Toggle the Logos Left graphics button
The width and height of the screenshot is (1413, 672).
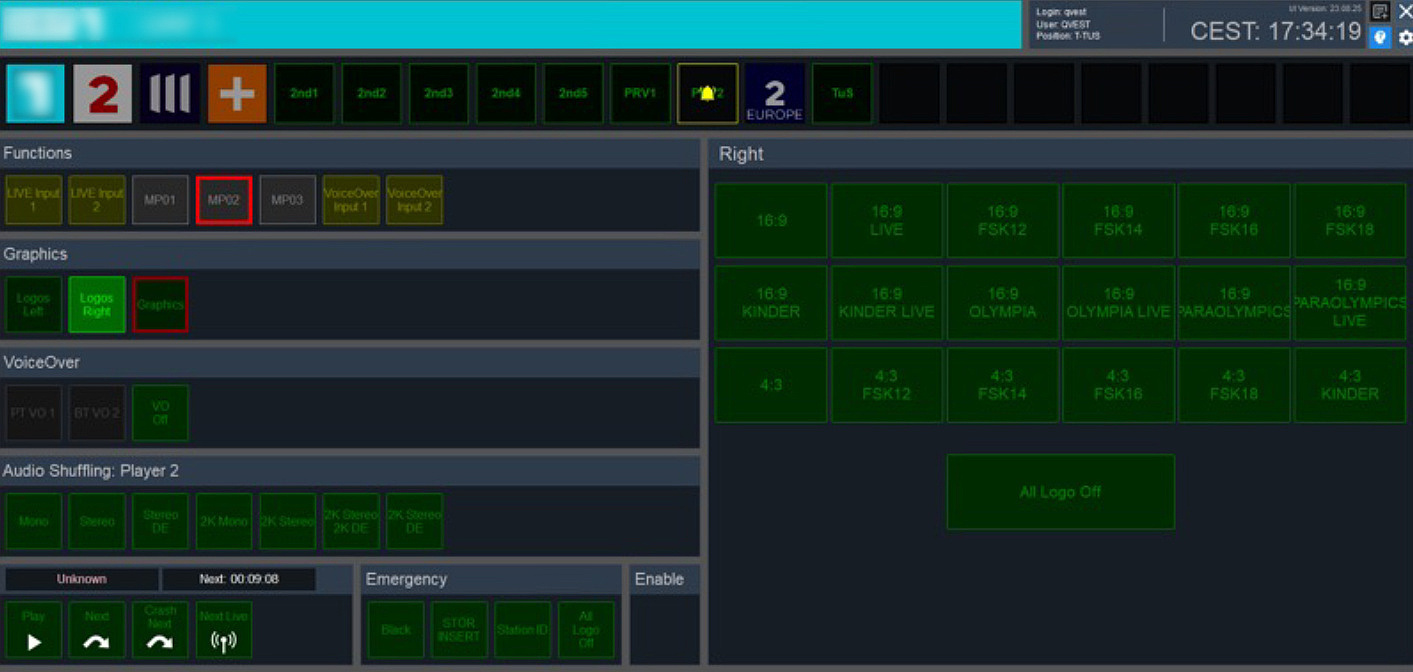point(34,305)
